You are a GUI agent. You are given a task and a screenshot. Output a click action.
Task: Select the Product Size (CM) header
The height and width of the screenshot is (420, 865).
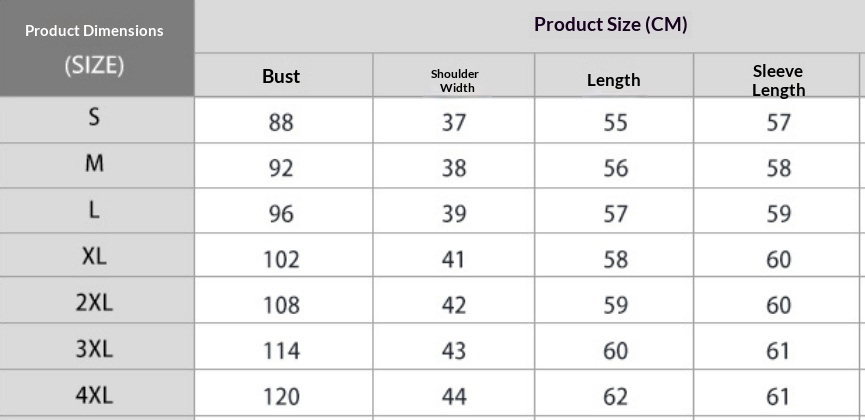(x=610, y=25)
